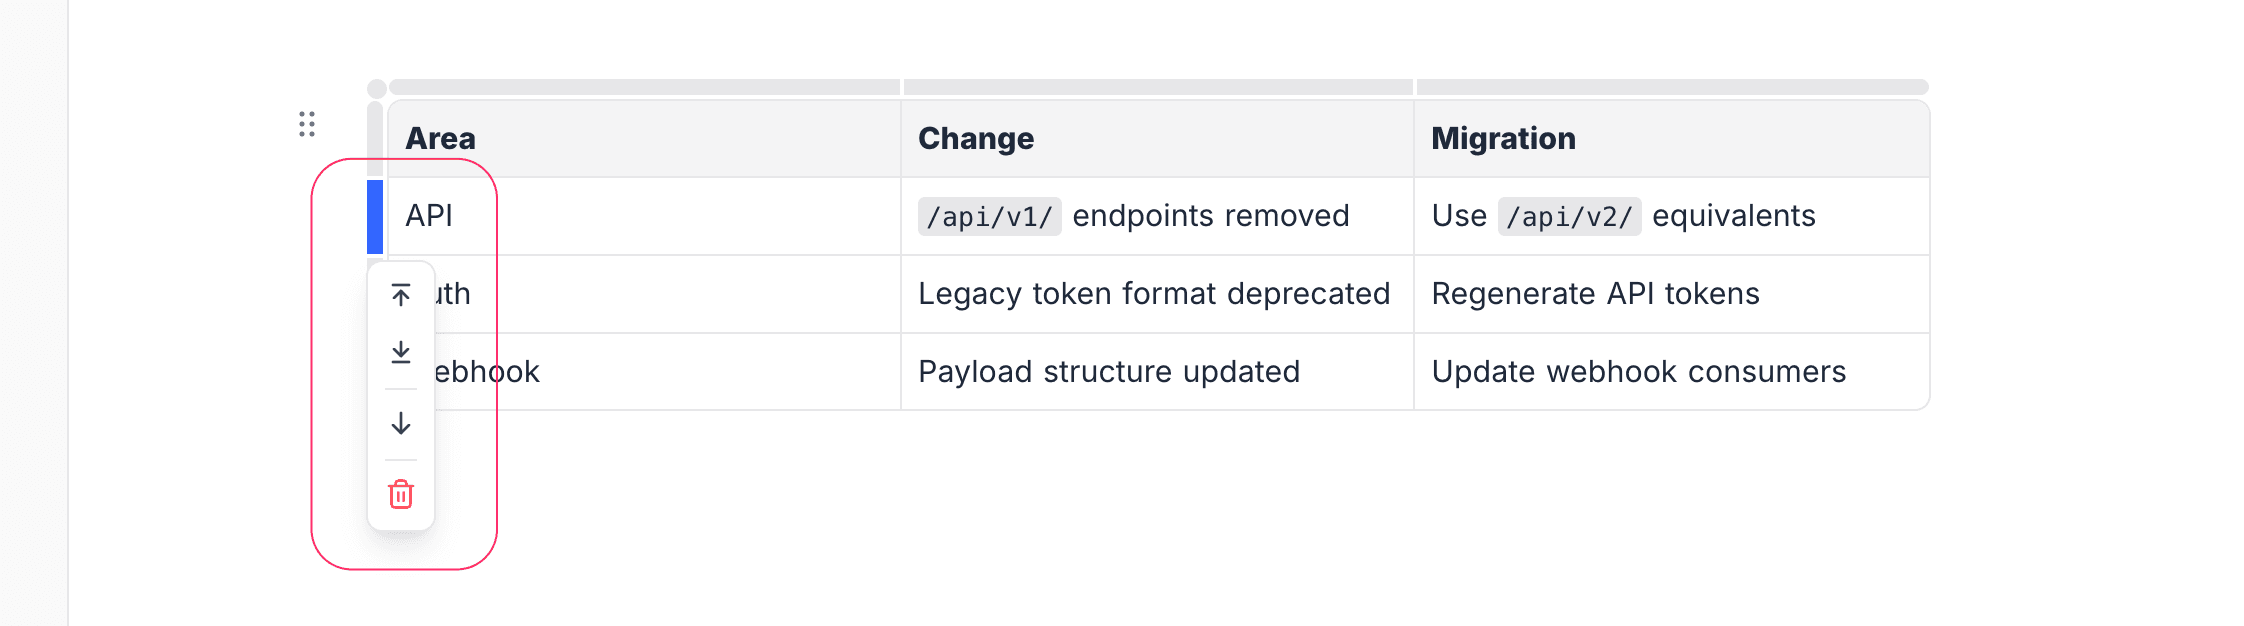Click the "/api/v1/ endpoints removed" cell
Screen dimensions: 2244x626
(x=1157, y=216)
